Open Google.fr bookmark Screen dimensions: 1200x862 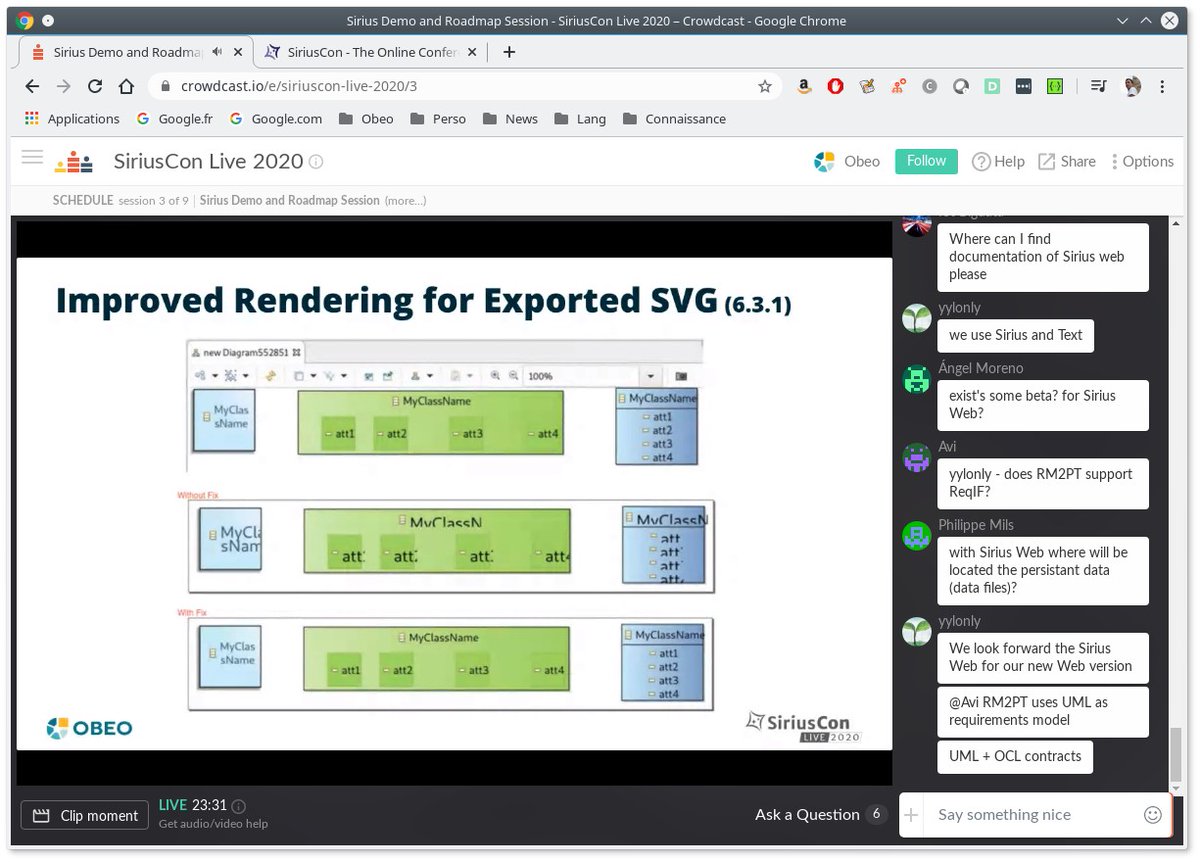coord(175,118)
